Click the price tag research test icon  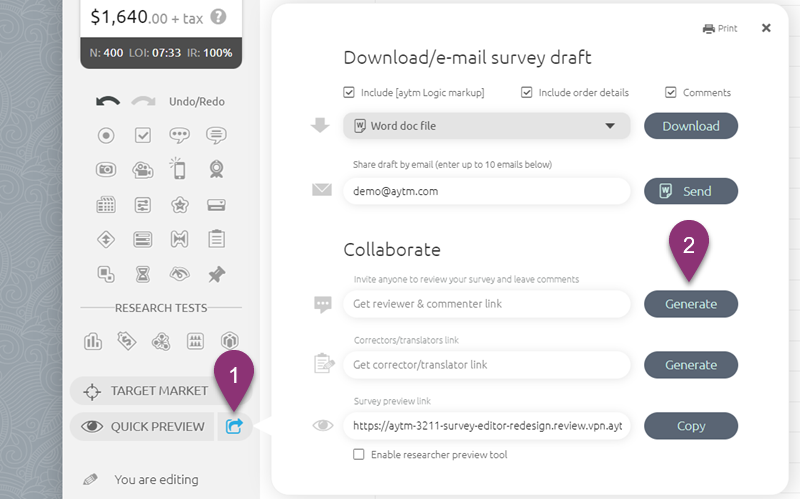[x=127, y=342]
